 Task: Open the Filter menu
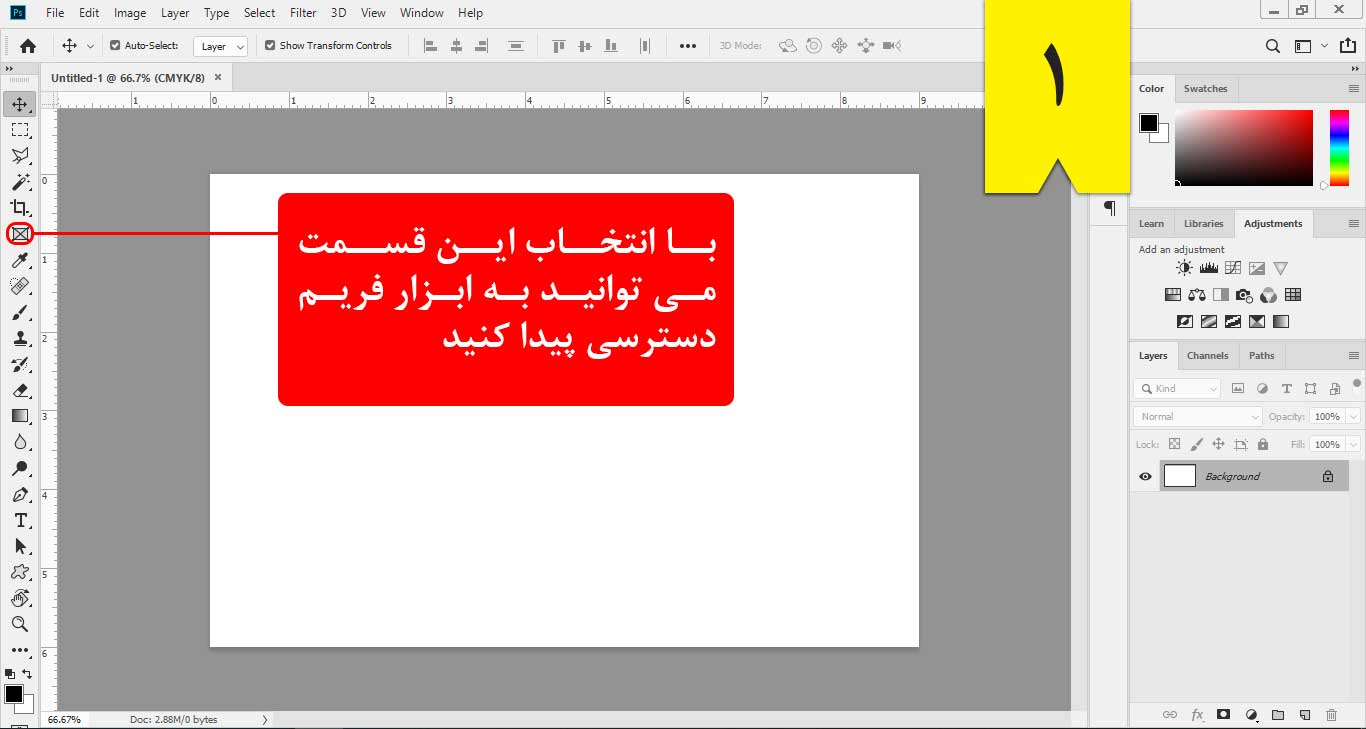[303, 13]
